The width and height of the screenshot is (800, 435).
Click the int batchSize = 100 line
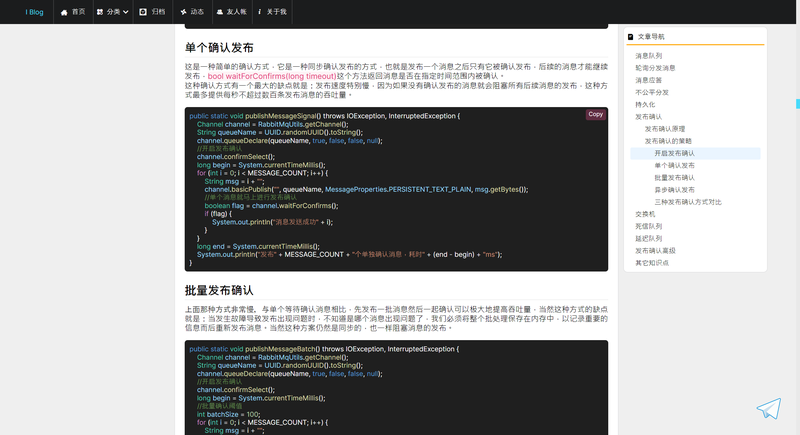[x=229, y=414]
